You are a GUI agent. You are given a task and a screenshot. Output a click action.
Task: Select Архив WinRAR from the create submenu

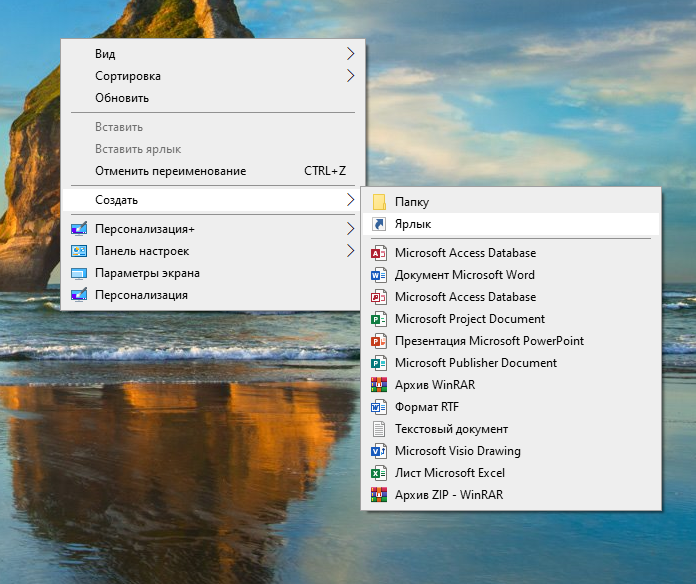tap(436, 385)
